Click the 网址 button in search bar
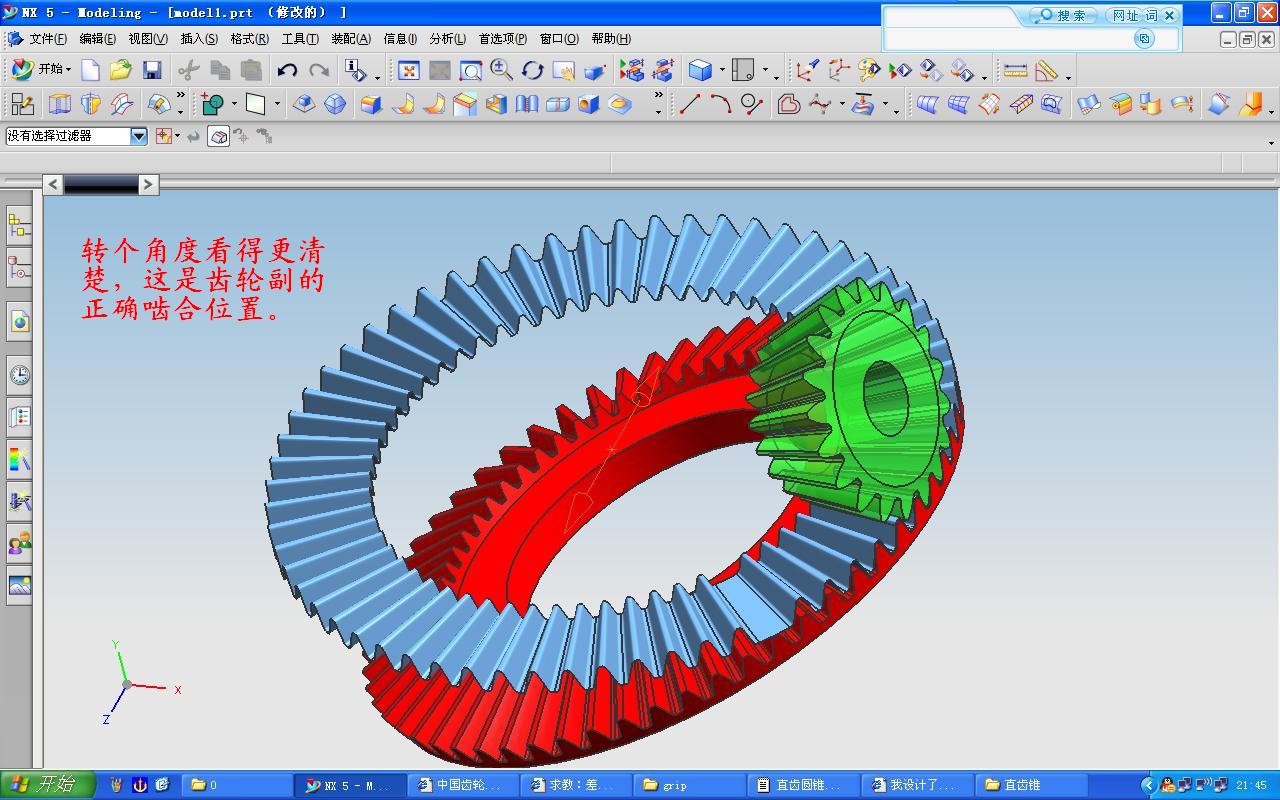1280x800 pixels. [x=1125, y=15]
